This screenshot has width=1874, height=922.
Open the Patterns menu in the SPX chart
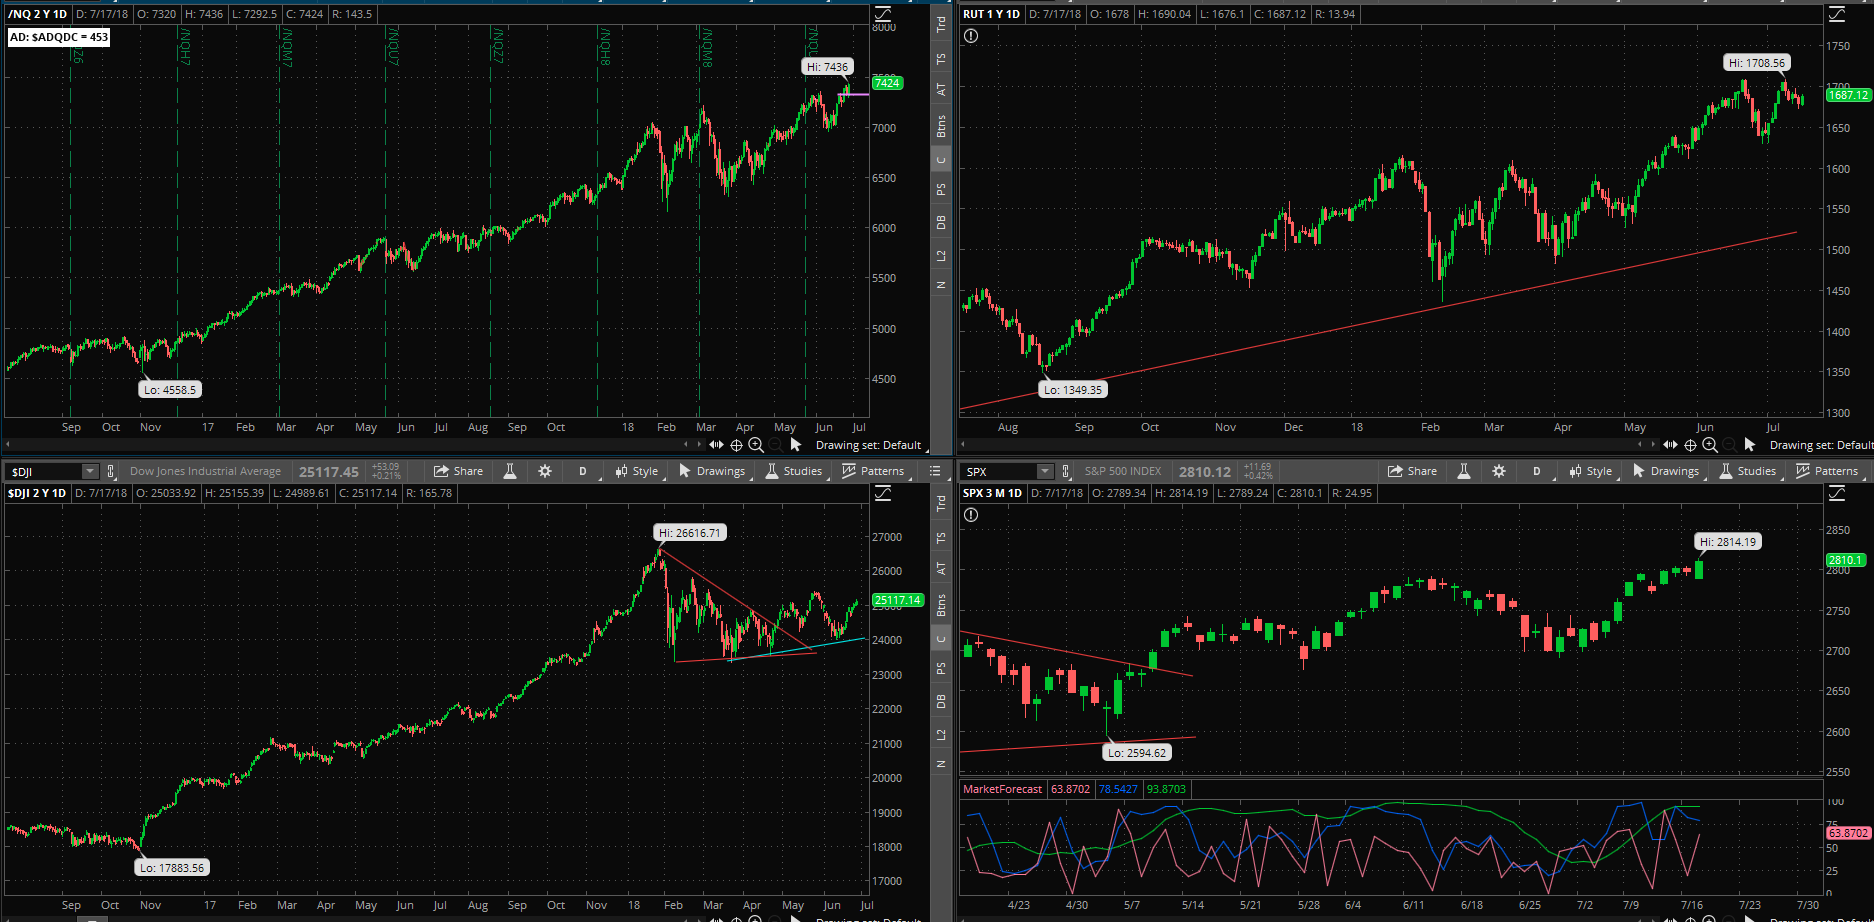pyautogui.click(x=1827, y=471)
